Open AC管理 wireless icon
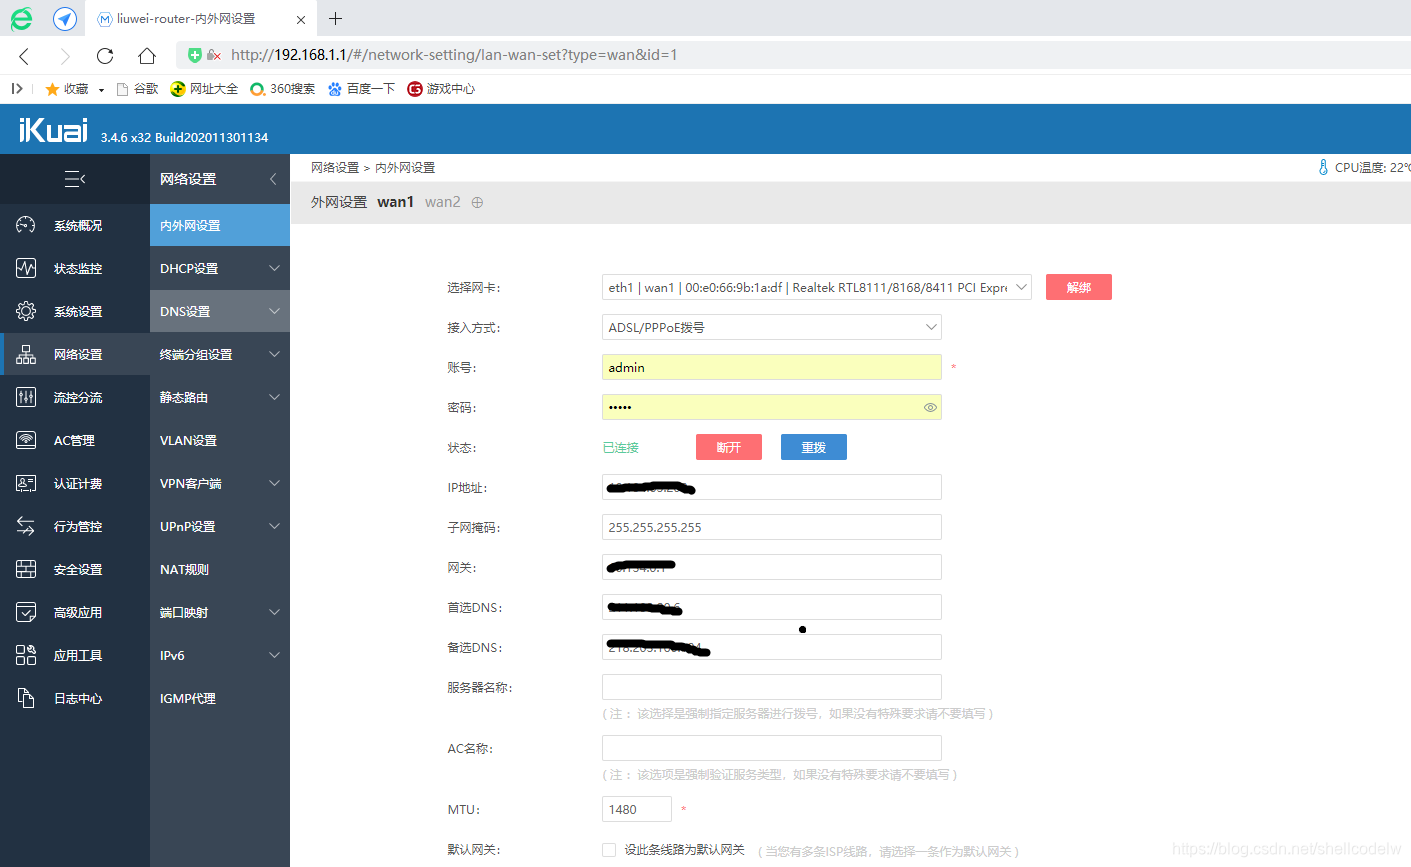1411x867 pixels. 26,440
